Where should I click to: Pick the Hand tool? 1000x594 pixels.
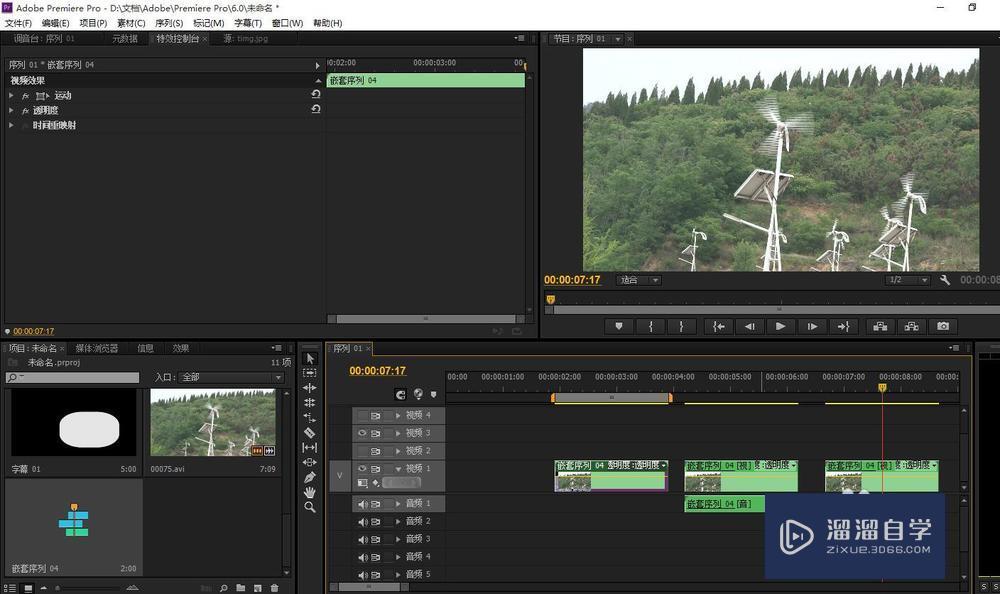click(x=310, y=492)
